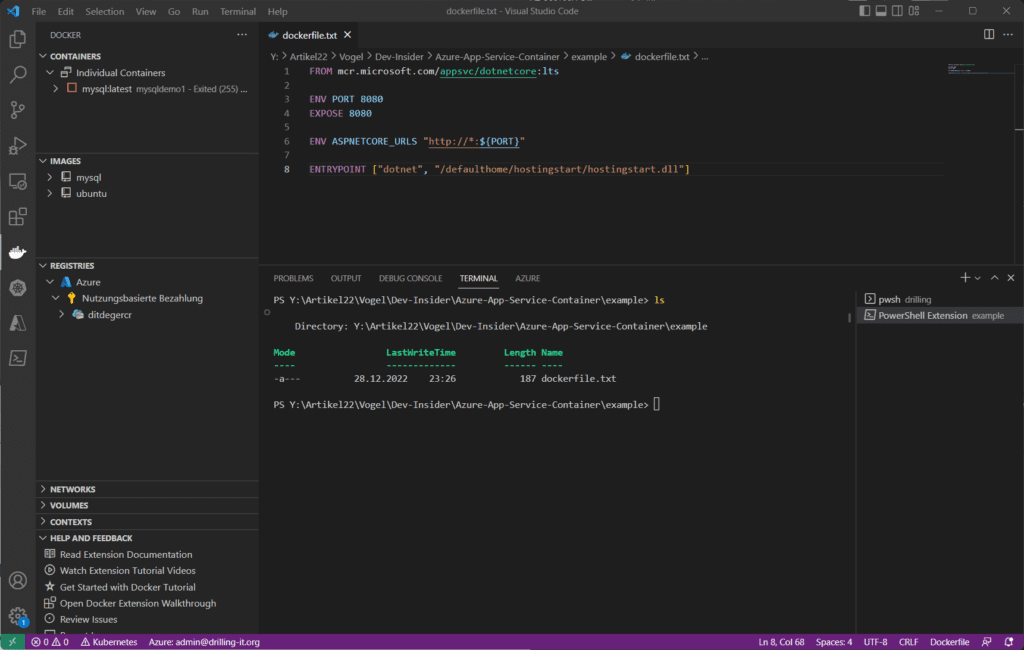Collapse the REGISTRIES section

(43, 266)
